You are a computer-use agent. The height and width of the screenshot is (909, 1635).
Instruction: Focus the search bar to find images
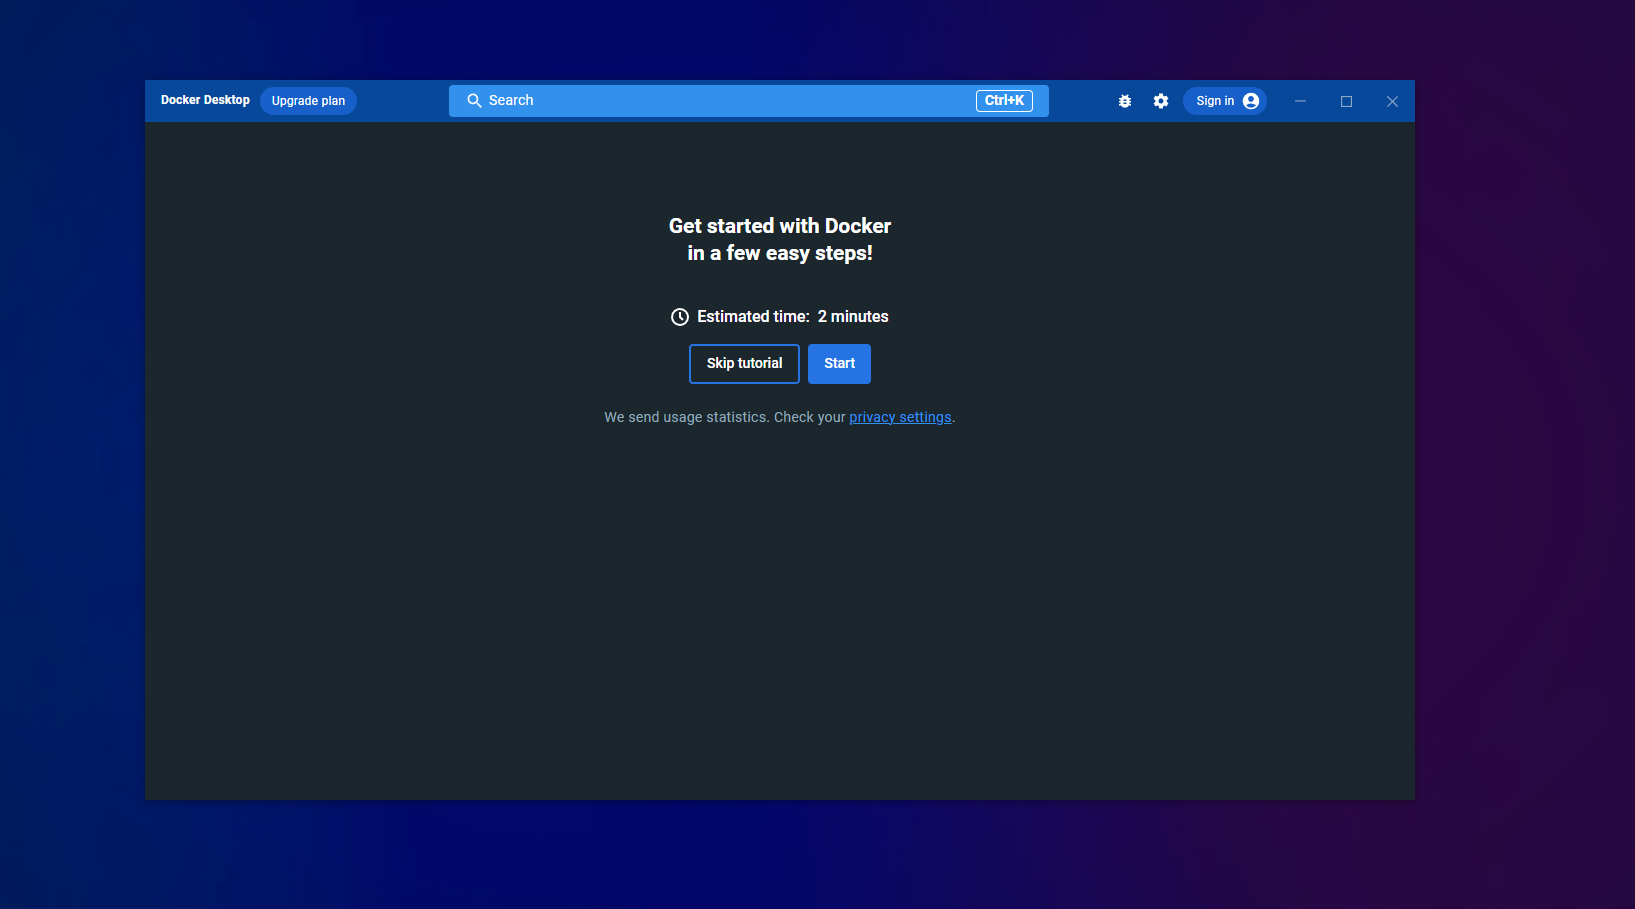700,100
